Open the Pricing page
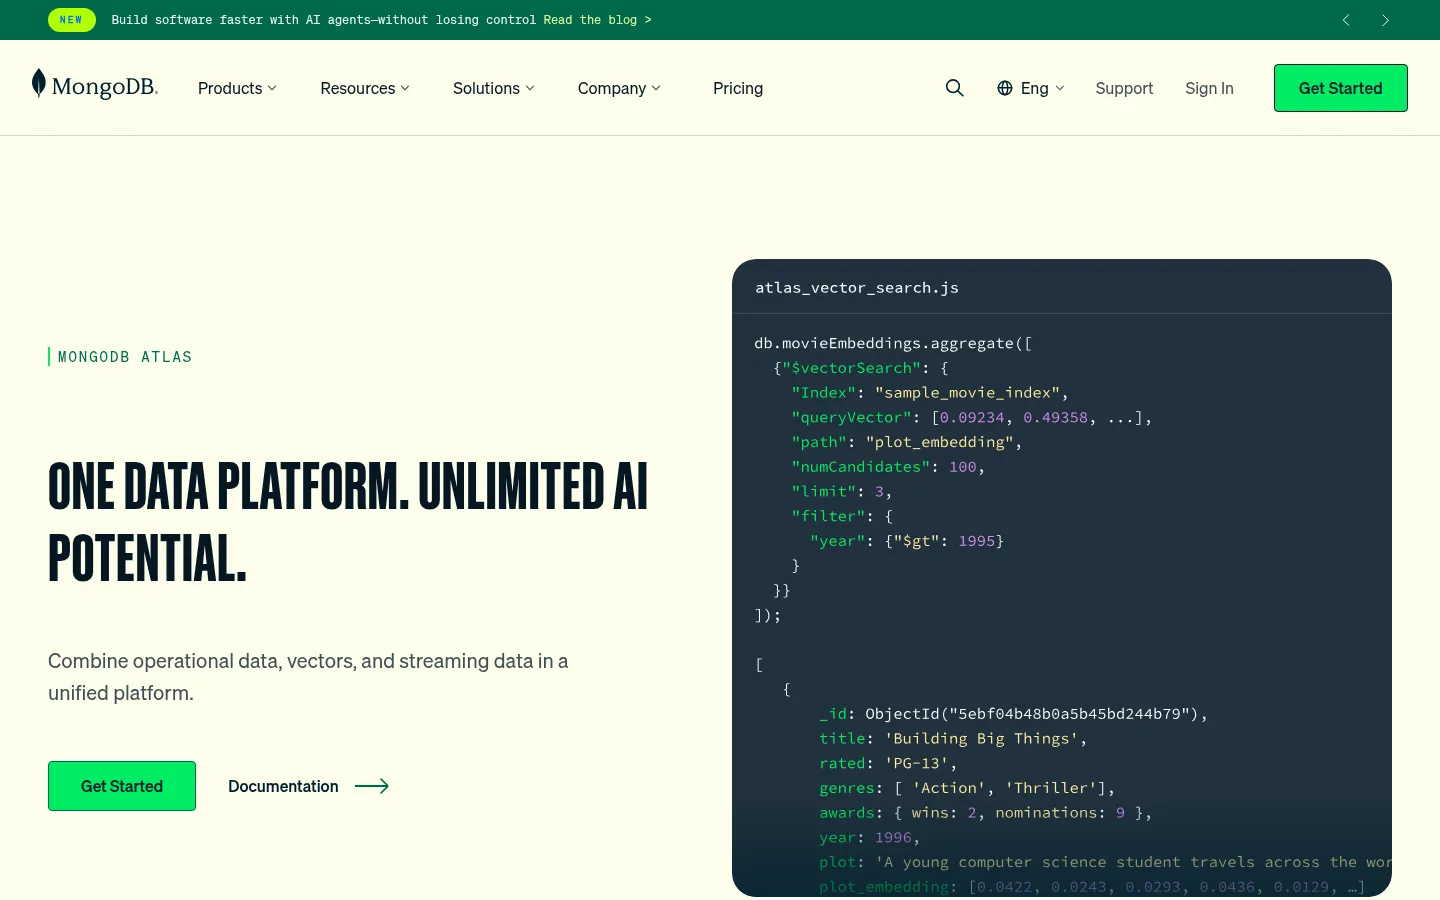Image resolution: width=1440 pixels, height=900 pixels. click(x=738, y=88)
